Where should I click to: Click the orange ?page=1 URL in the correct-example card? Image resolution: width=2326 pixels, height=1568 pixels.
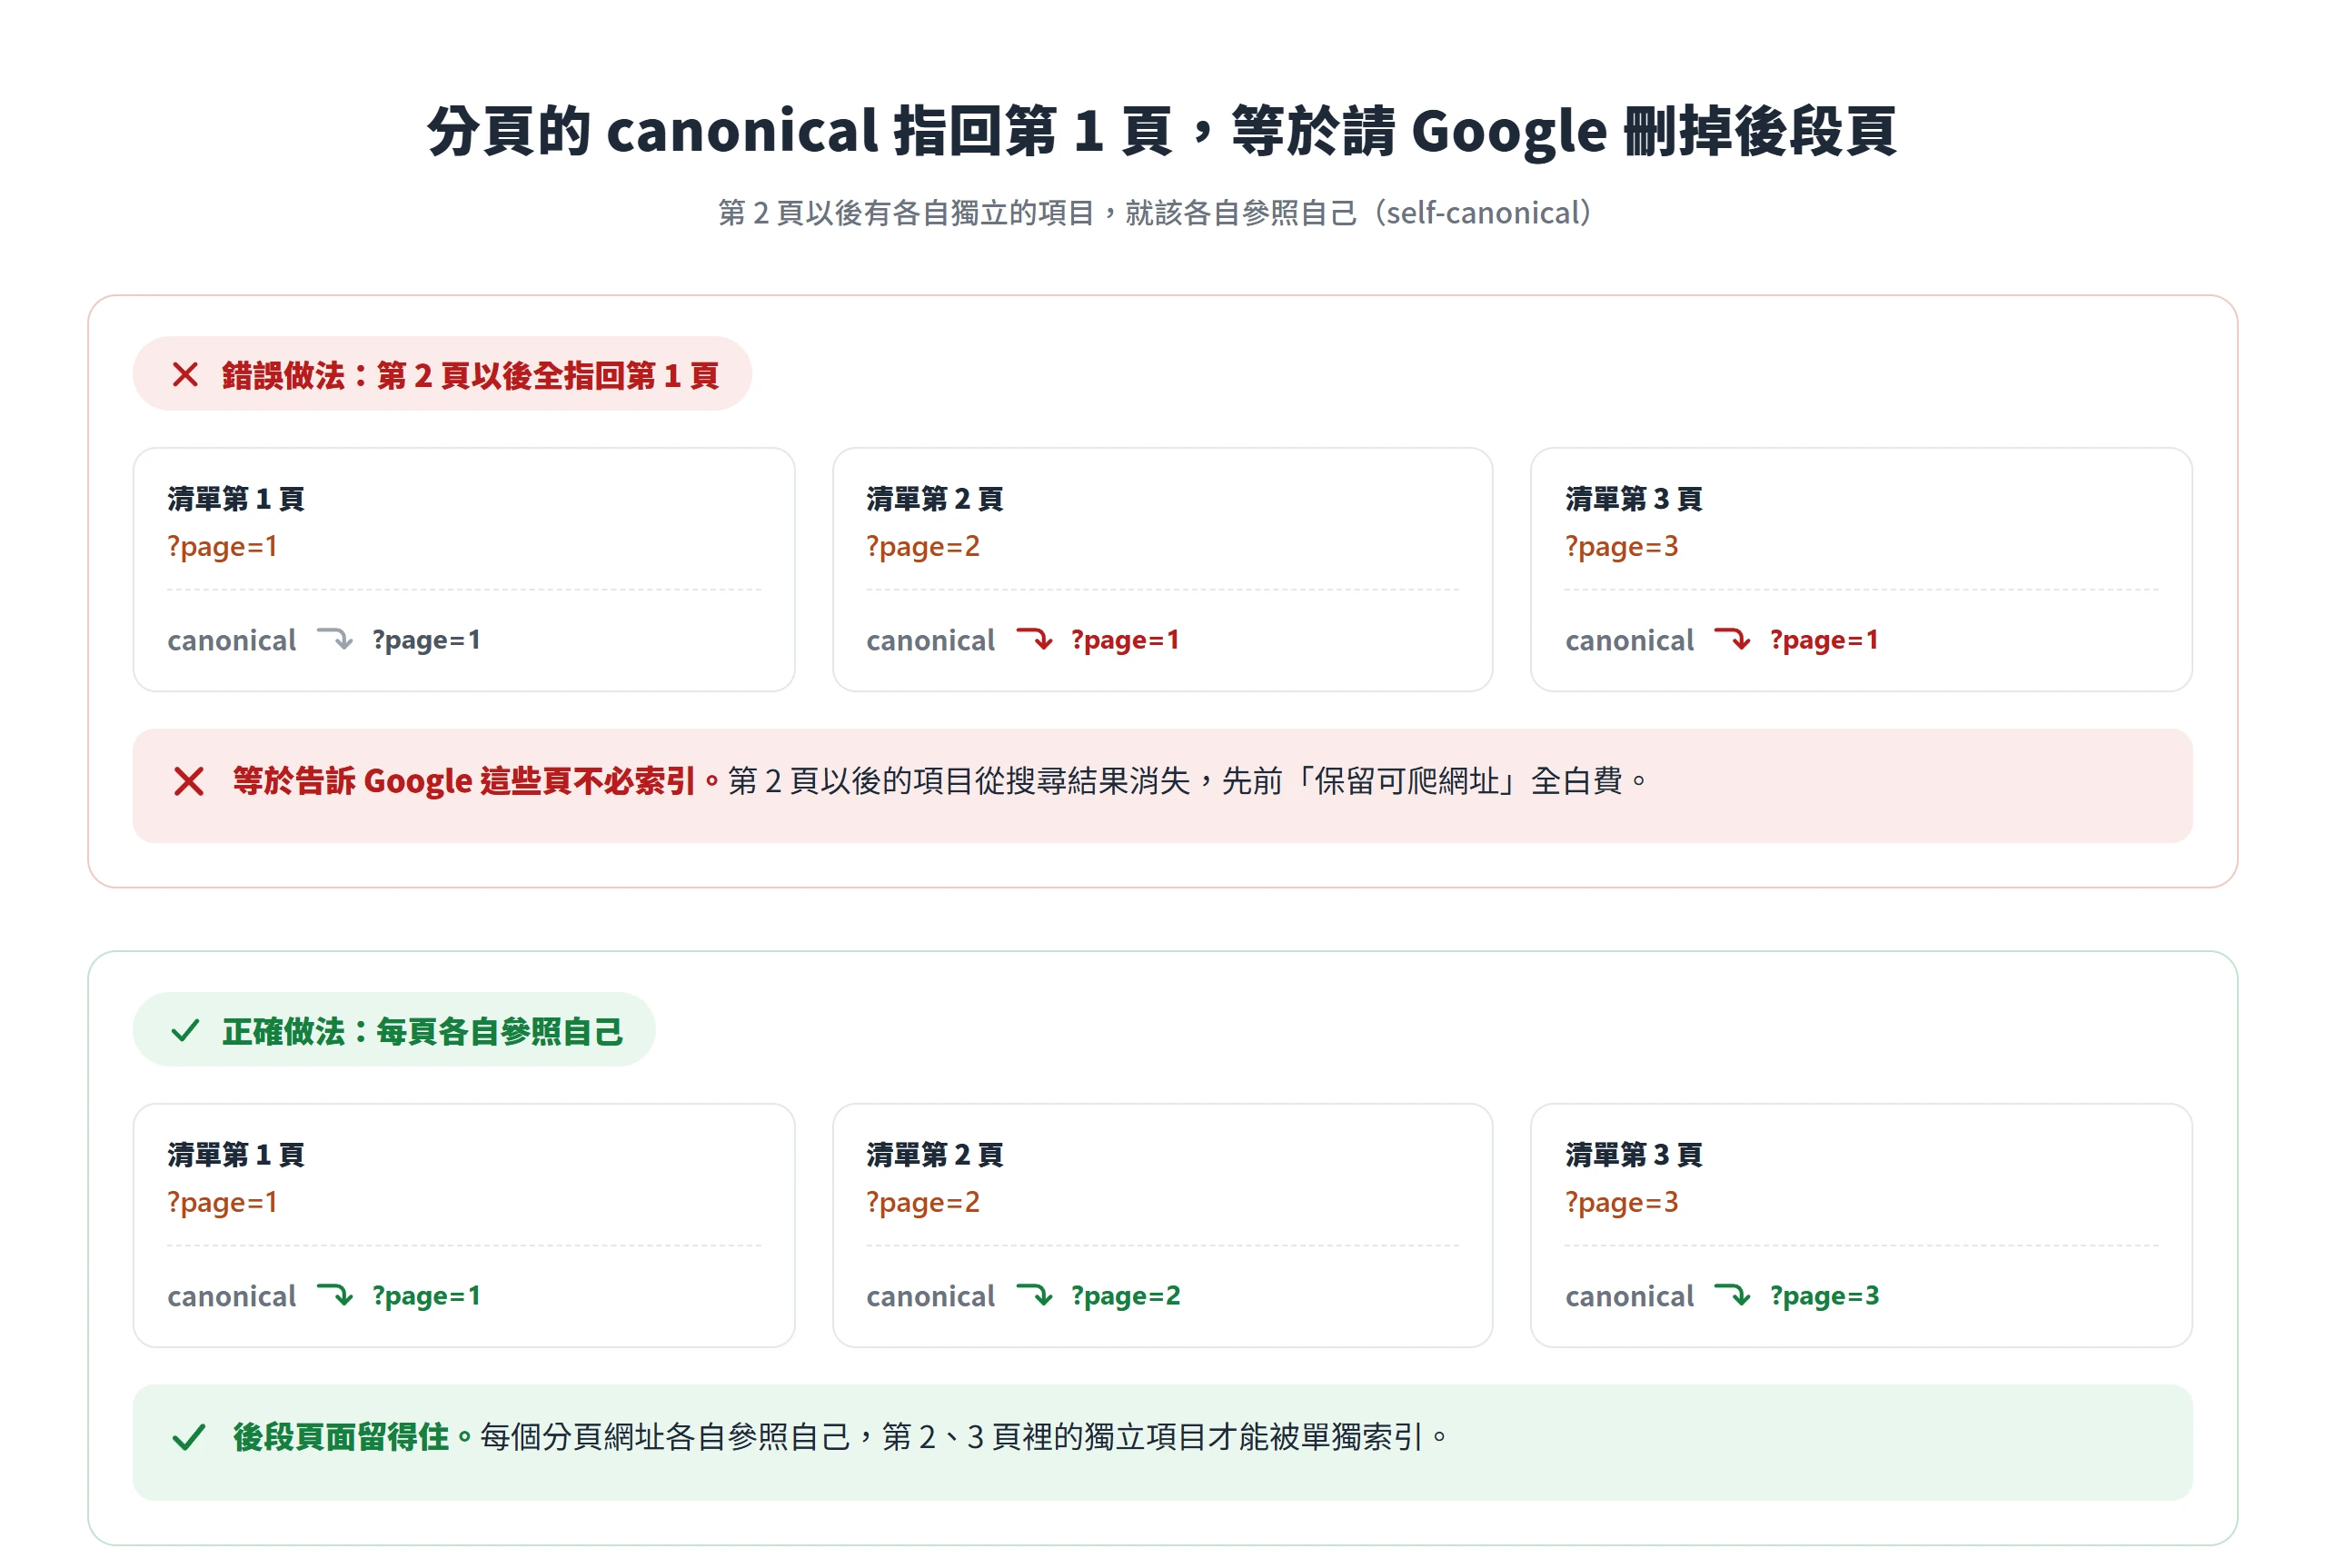click(x=222, y=1202)
